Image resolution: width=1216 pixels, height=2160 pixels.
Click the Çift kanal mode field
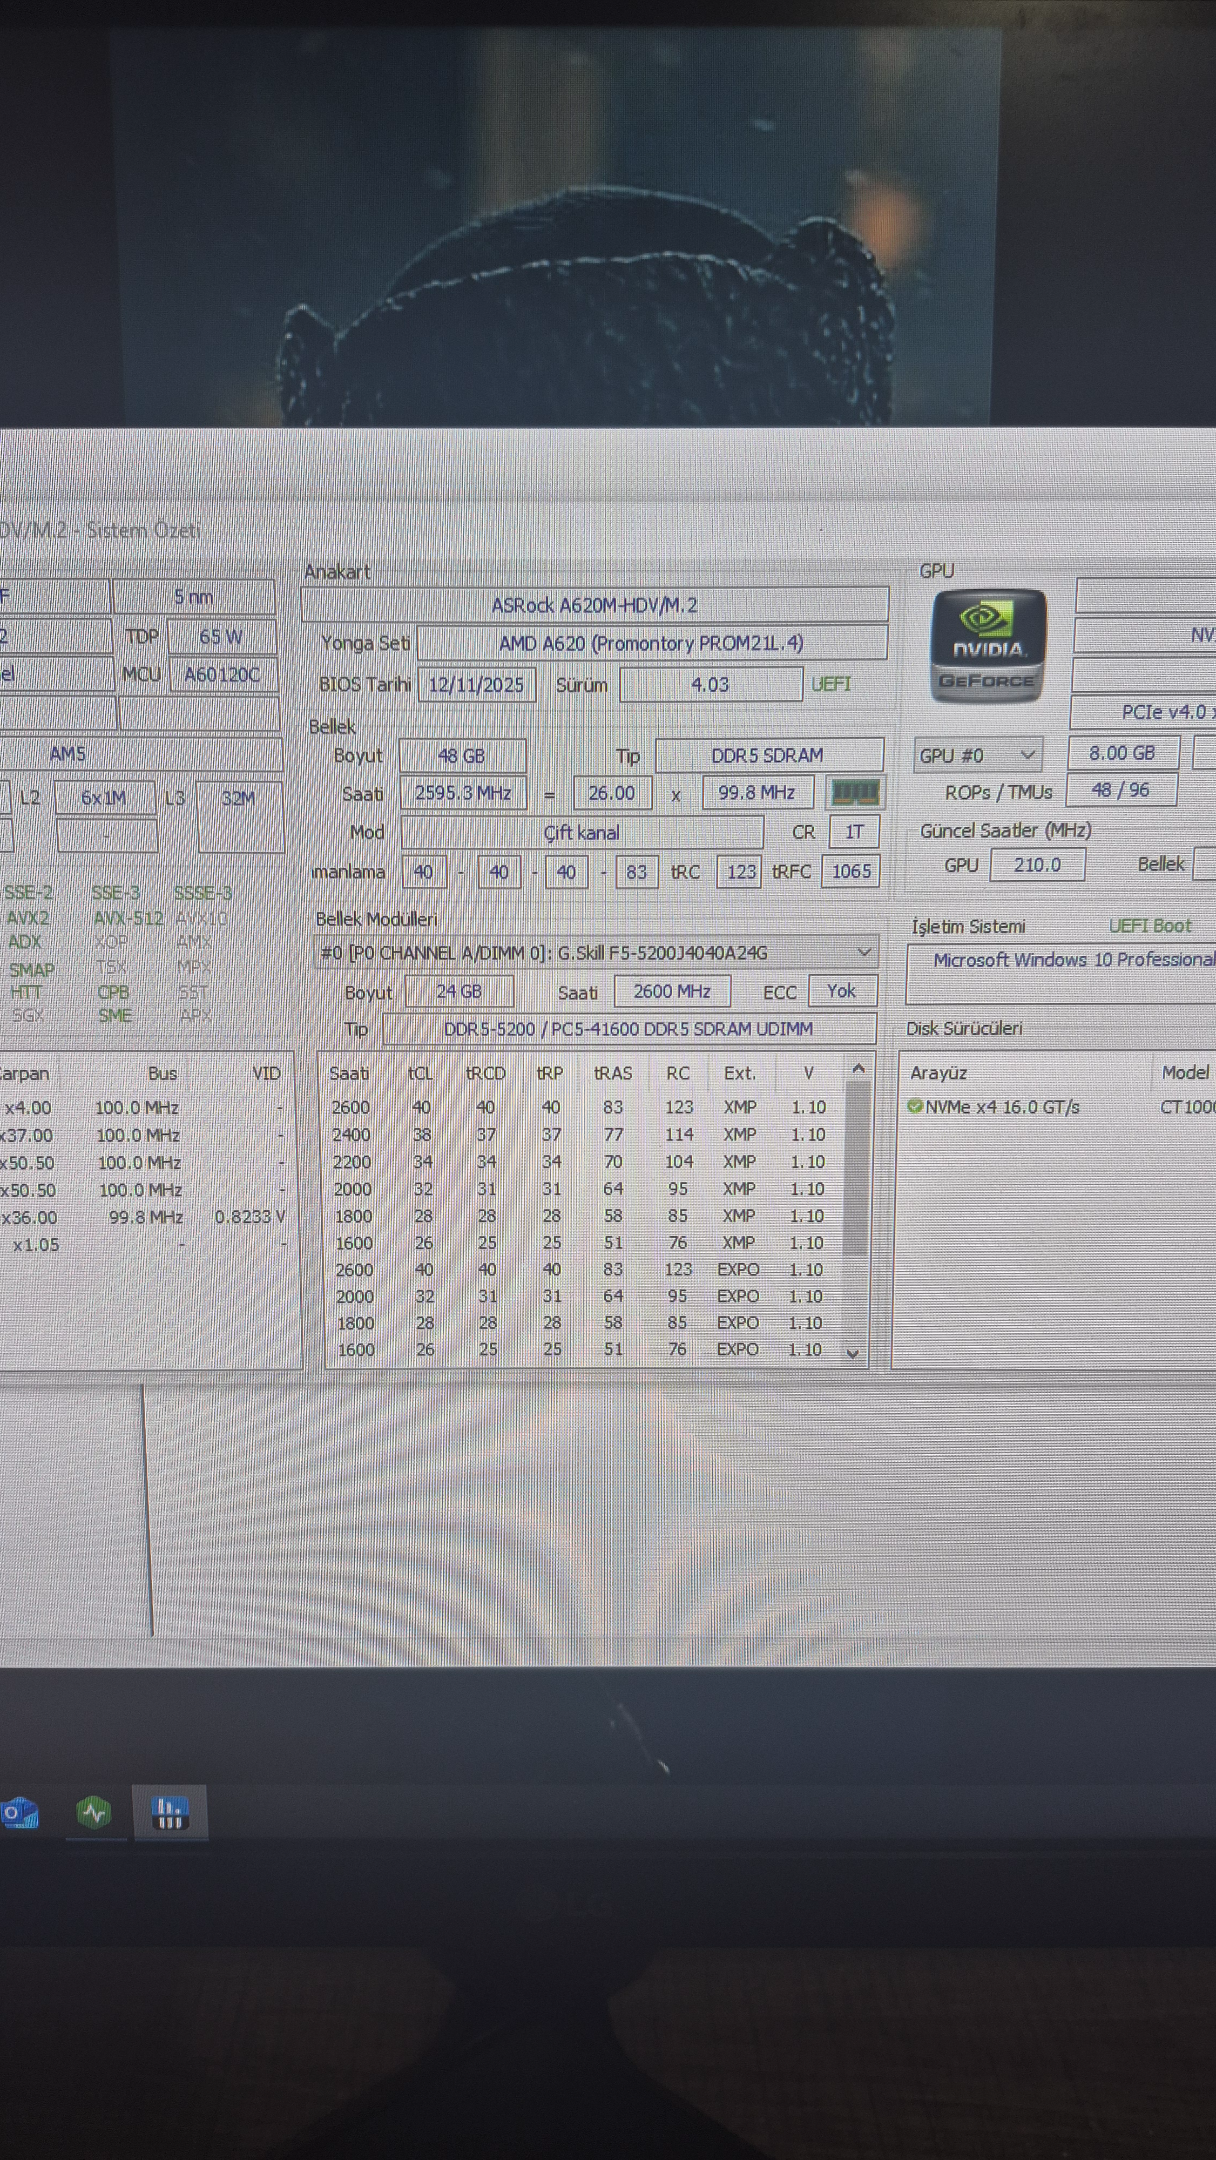[581, 832]
